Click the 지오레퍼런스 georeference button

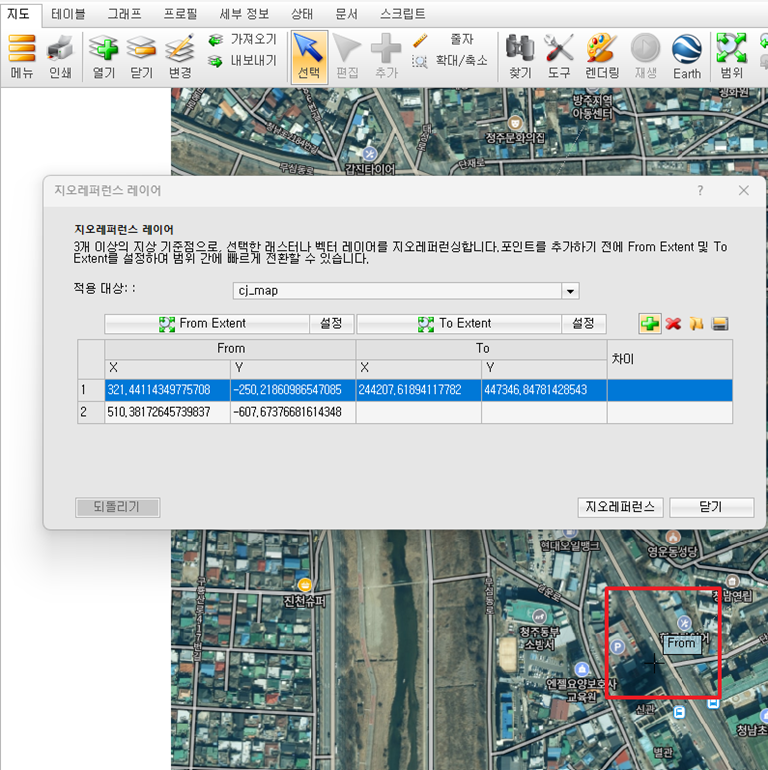[620, 507]
